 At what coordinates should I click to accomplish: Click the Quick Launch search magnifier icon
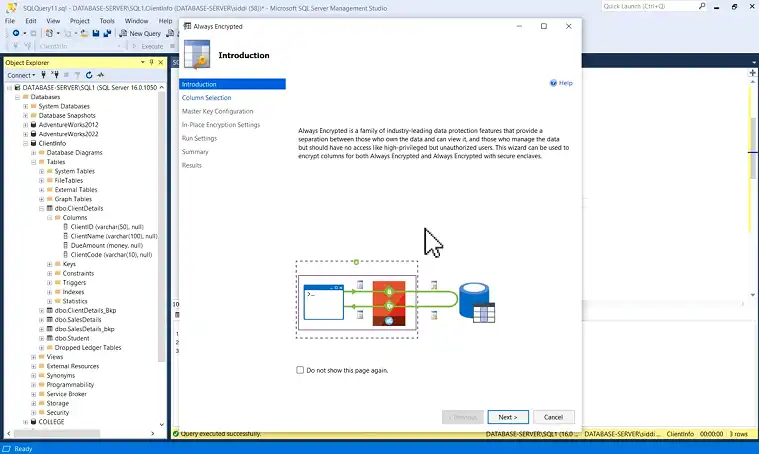[702, 6]
